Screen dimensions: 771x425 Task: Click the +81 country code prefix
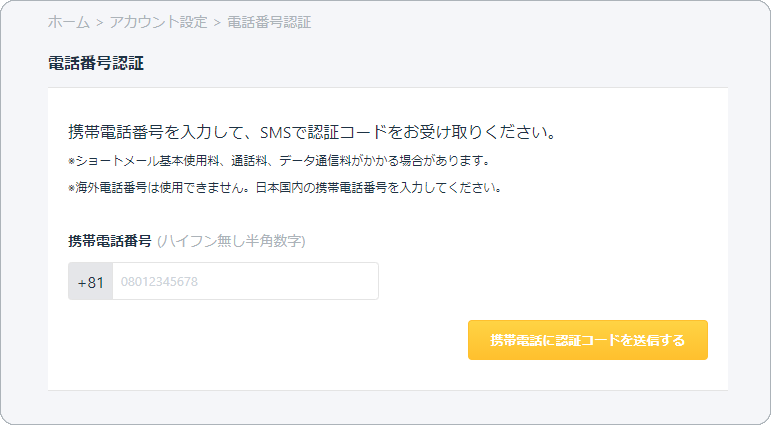click(x=90, y=282)
